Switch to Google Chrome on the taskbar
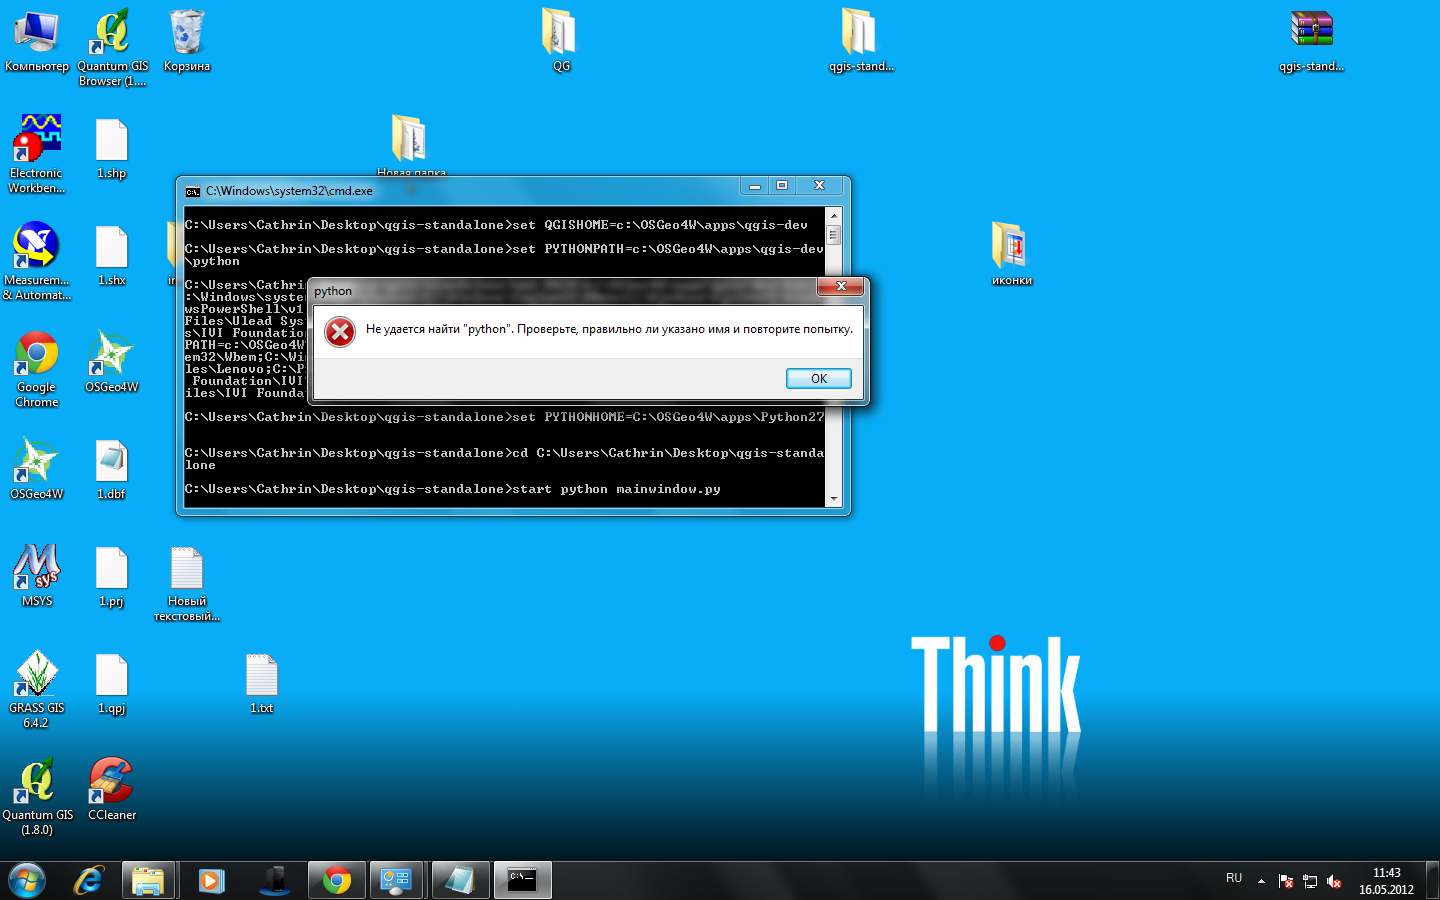 pyautogui.click(x=337, y=881)
